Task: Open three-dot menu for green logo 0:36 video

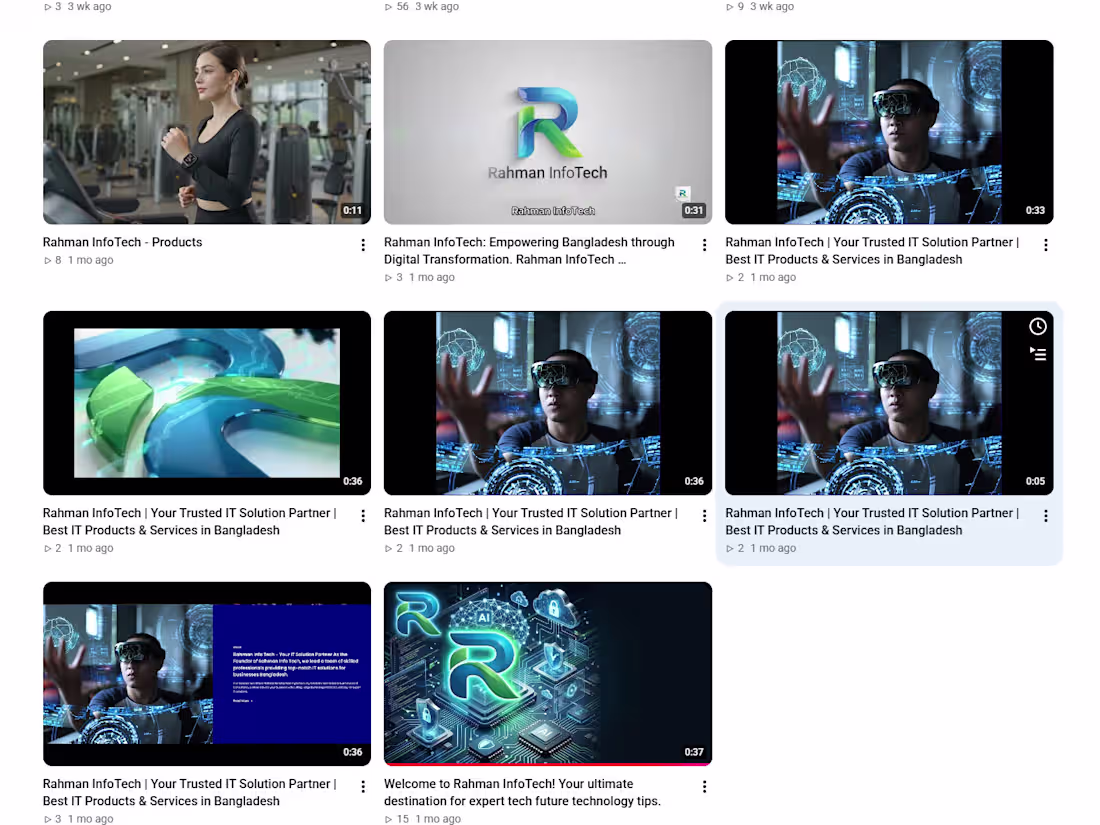Action: click(x=363, y=516)
